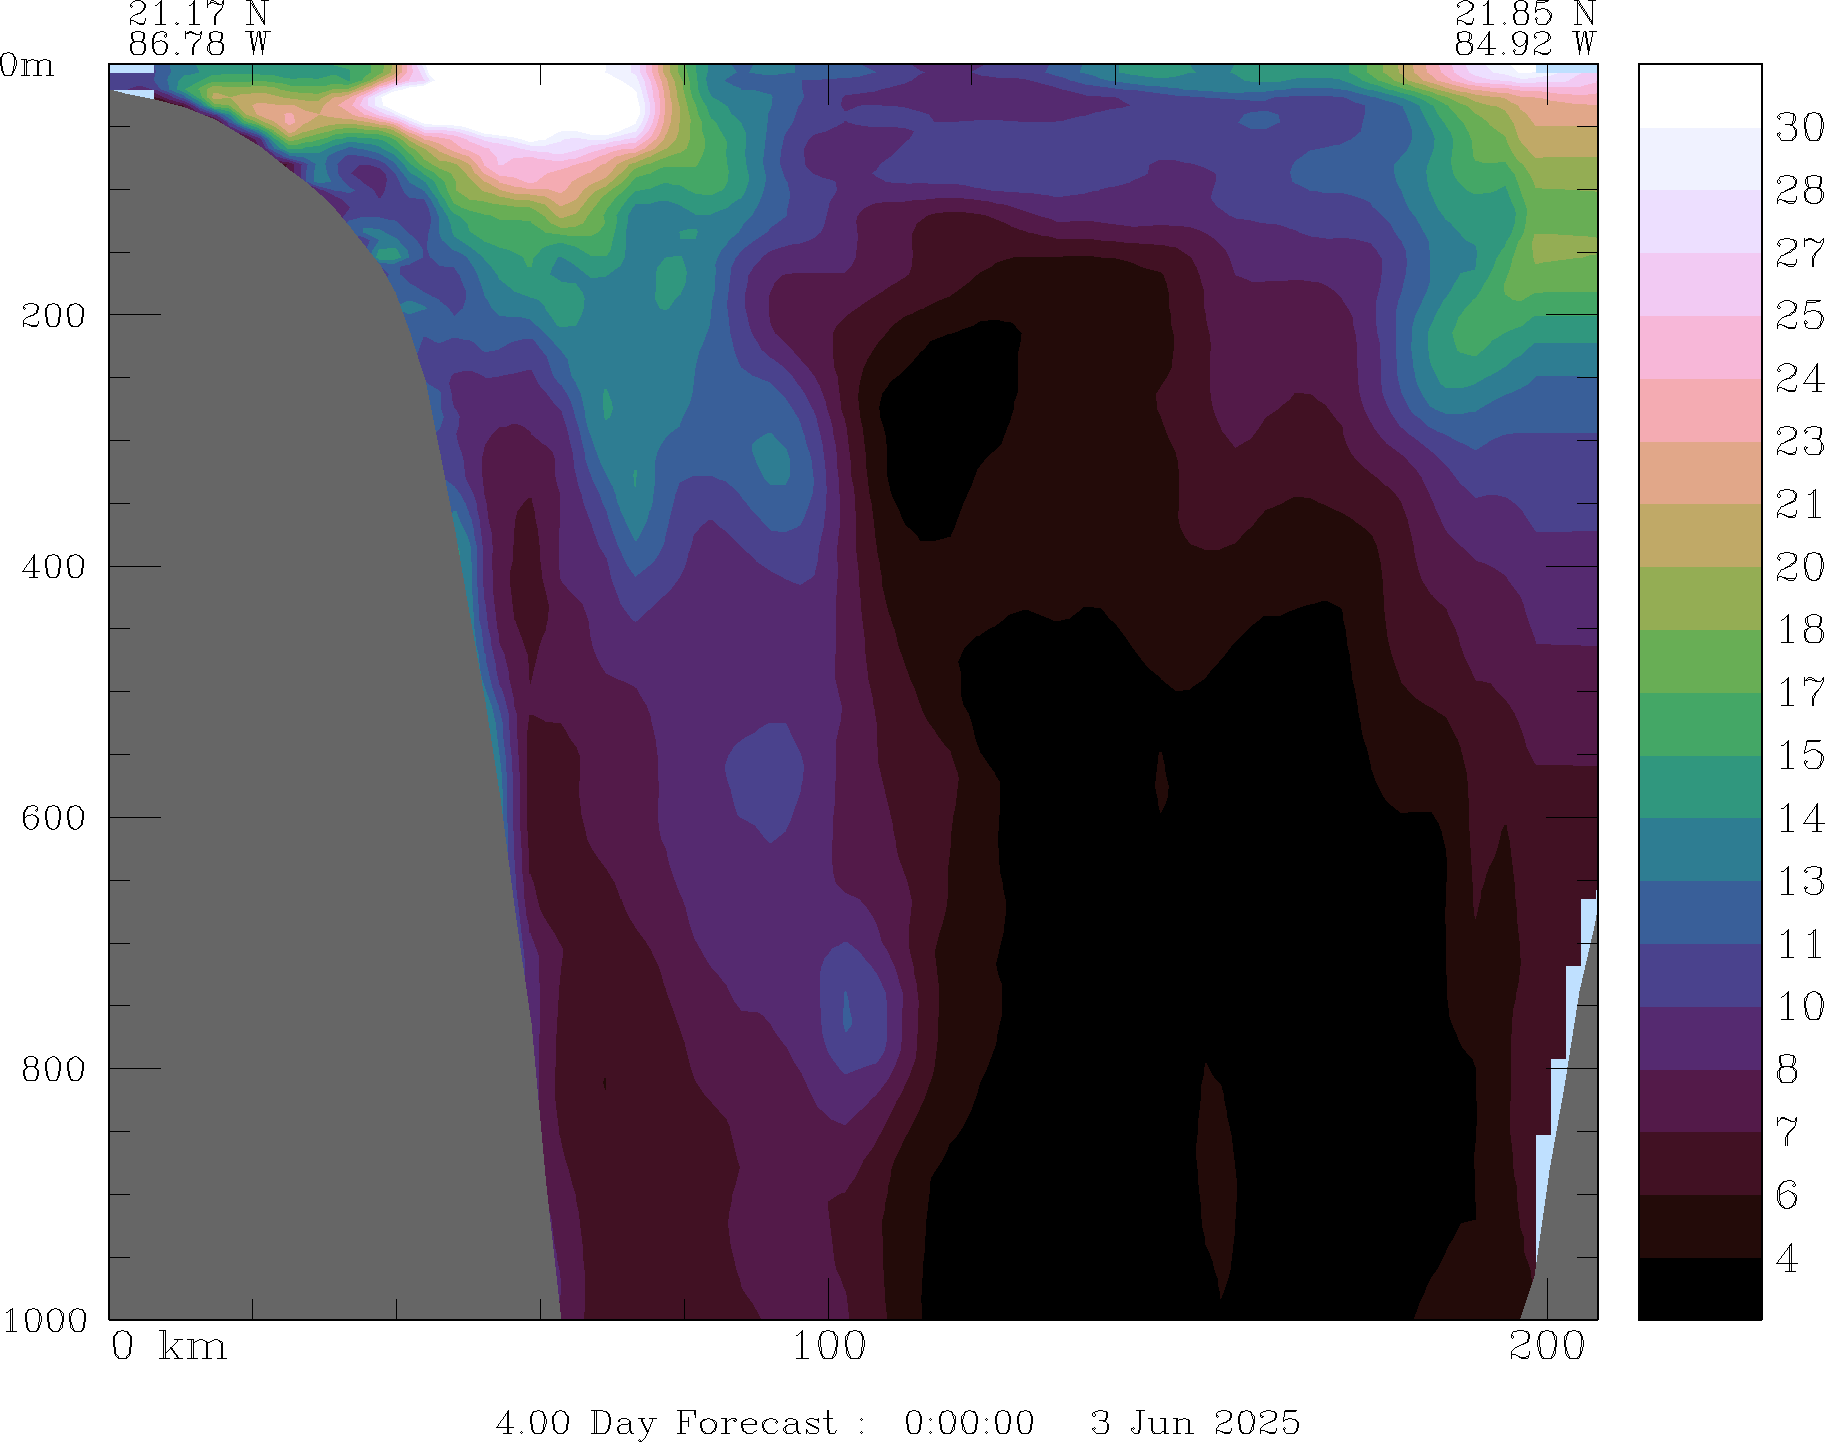Viewport: 1825px width, 1442px height.
Task: Click the black swatch at the colorbar bottom
Action: 1699,1288
